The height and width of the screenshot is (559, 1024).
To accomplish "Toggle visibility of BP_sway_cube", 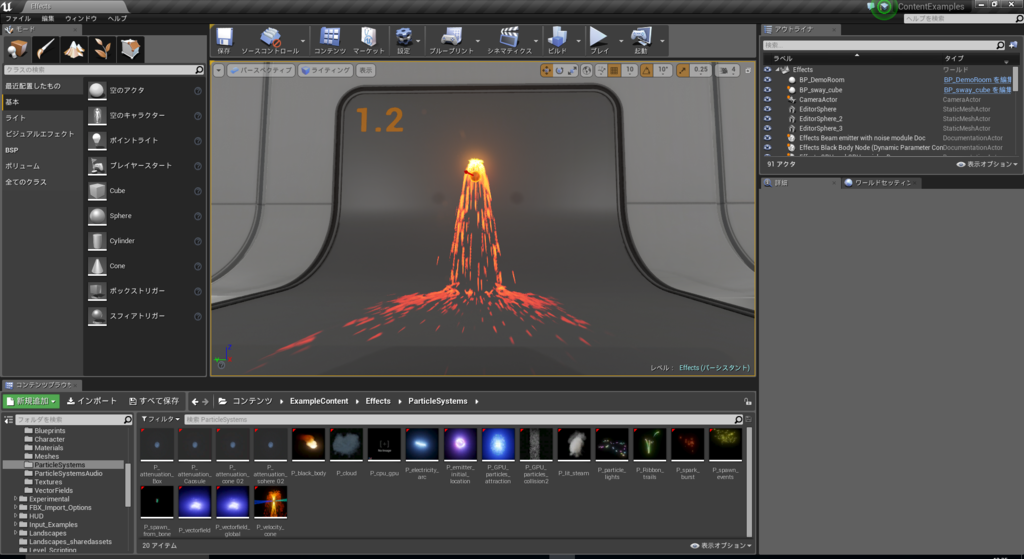I will pyautogui.click(x=767, y=89).
